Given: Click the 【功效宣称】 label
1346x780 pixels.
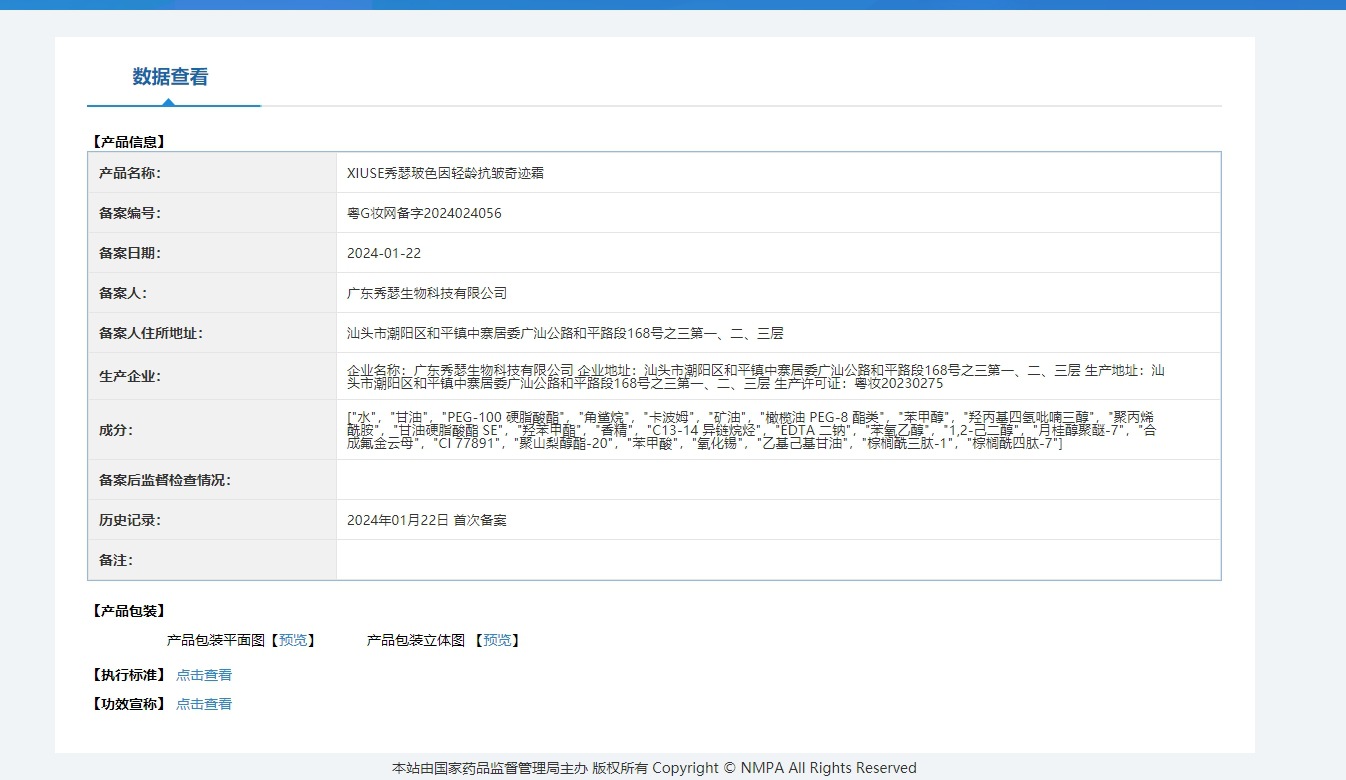Looking at the screenshot, I should [125, 703].
